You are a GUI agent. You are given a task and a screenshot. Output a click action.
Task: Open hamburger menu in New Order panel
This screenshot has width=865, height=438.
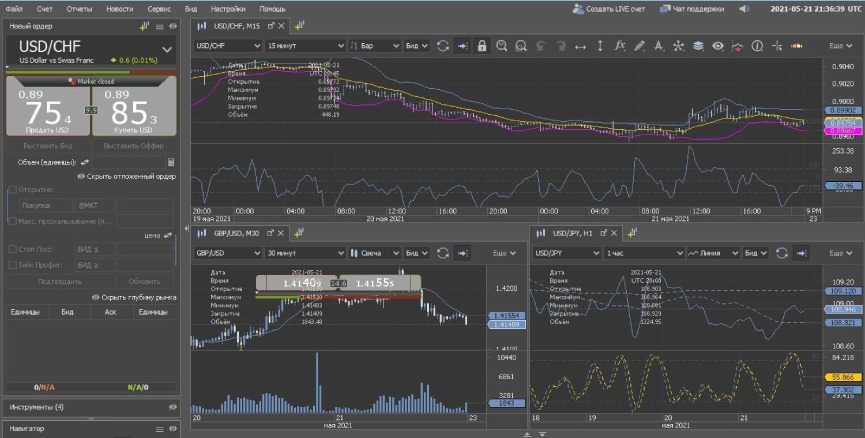(159, 26)
